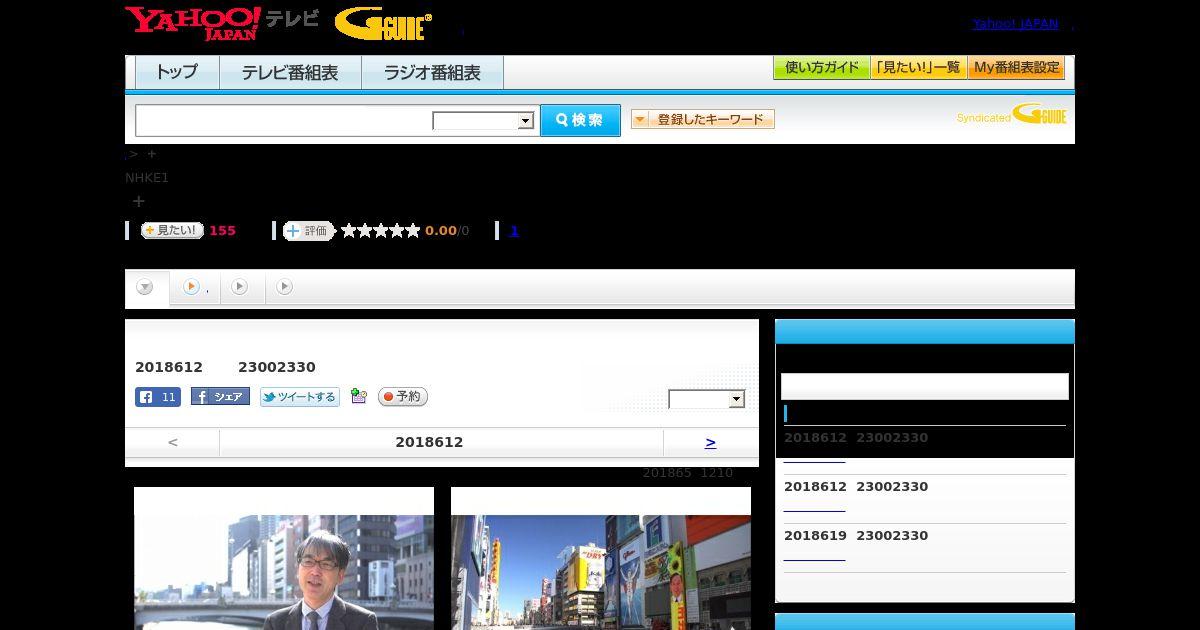Click the previous date arrow <

coord(173,442)
